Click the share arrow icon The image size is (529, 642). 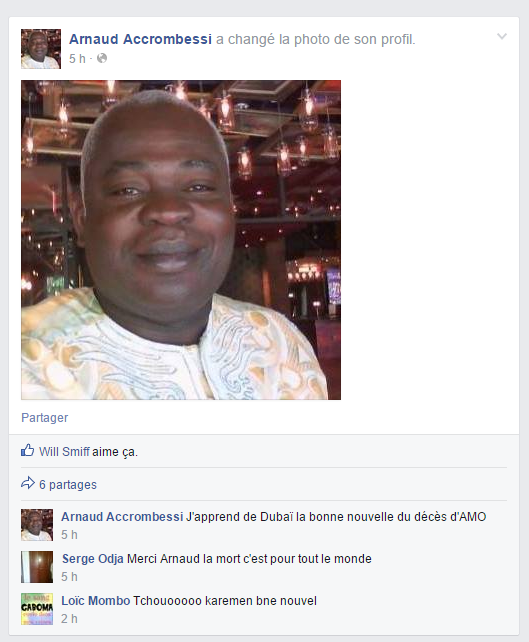coord(27,483)
